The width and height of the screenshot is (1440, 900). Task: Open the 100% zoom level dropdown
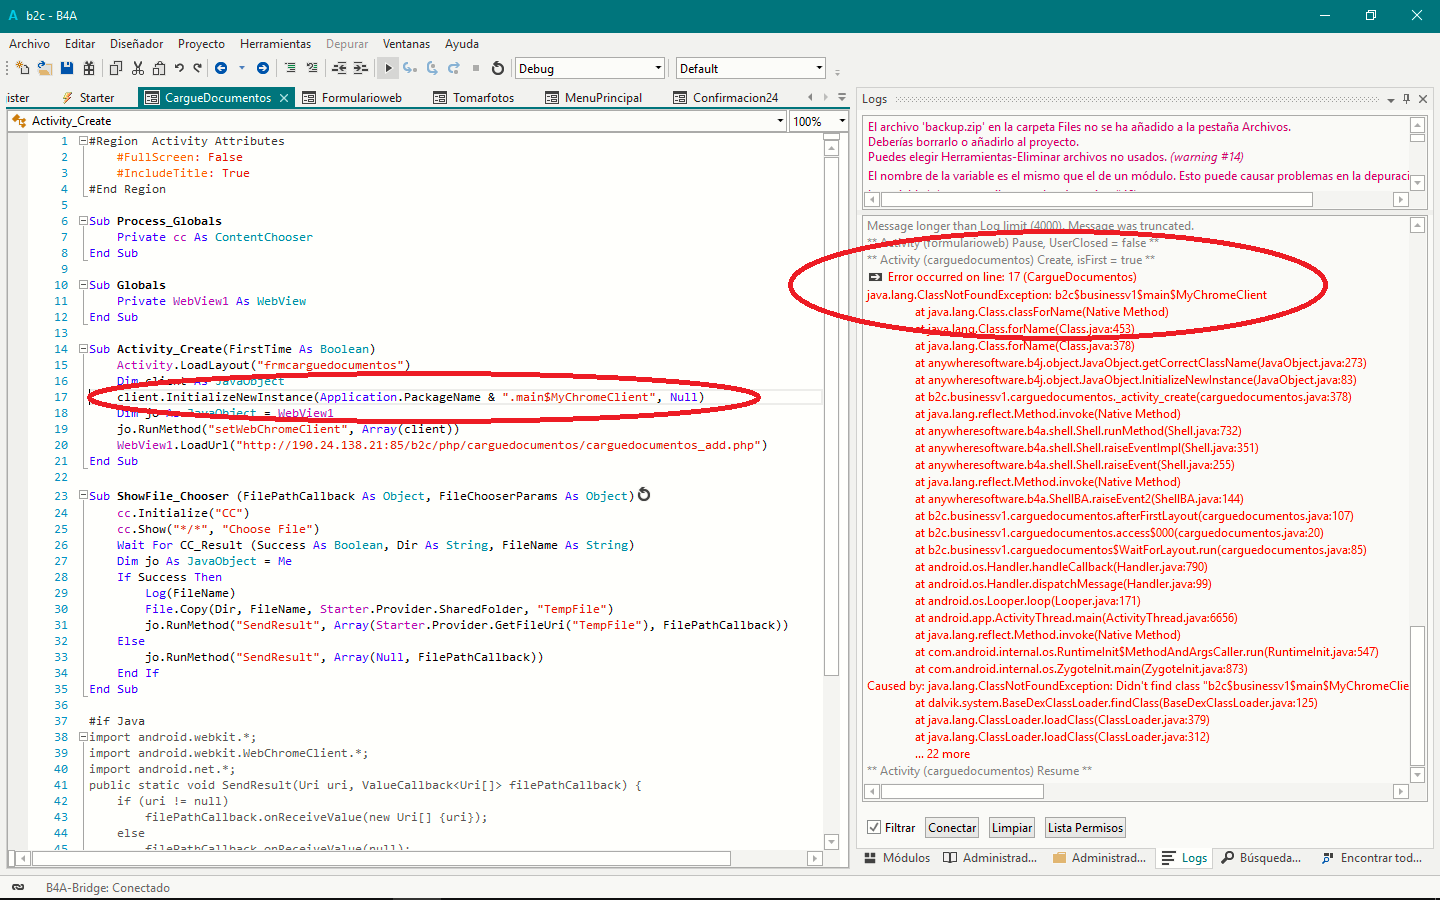(x=841, y=121)
